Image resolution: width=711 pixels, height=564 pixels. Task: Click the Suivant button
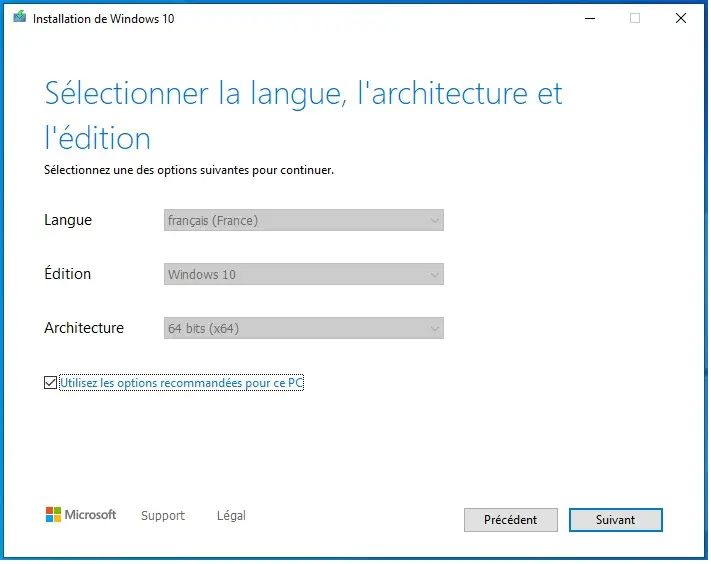coord(617,521)
